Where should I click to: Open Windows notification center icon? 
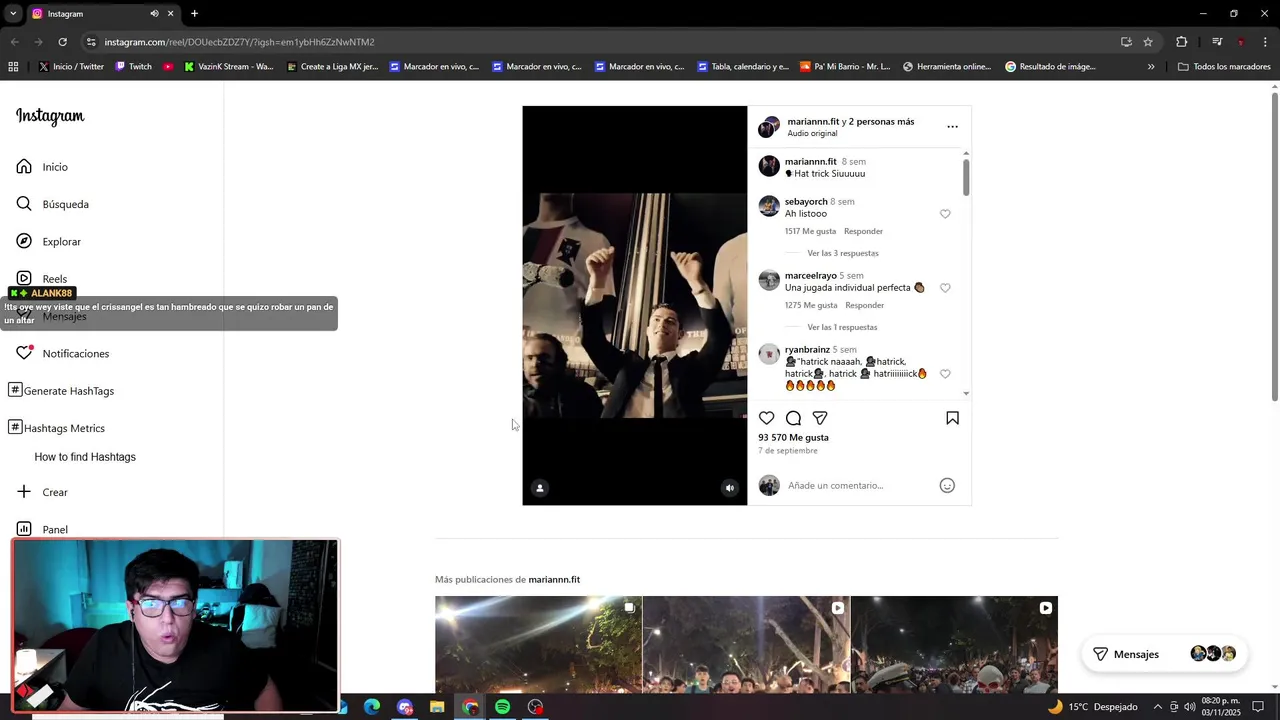pyautogui.click(x=1258, y=707)
